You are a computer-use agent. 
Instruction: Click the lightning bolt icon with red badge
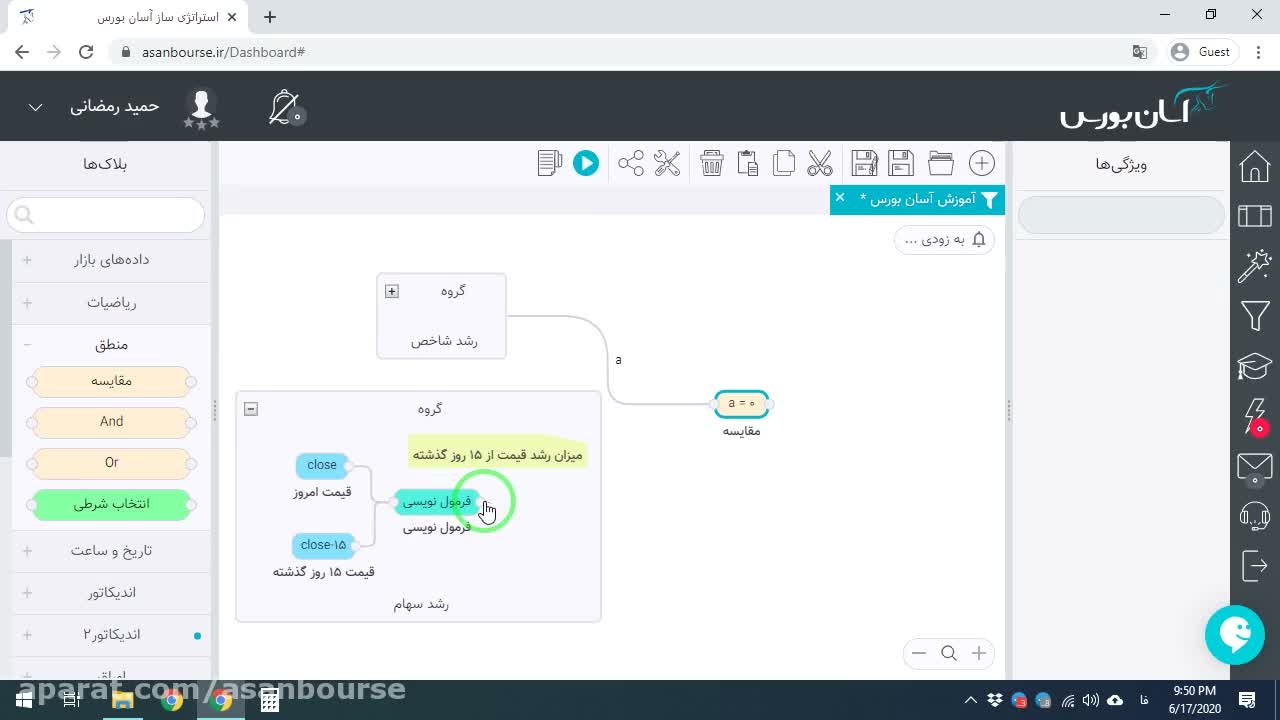point(1254,416)
